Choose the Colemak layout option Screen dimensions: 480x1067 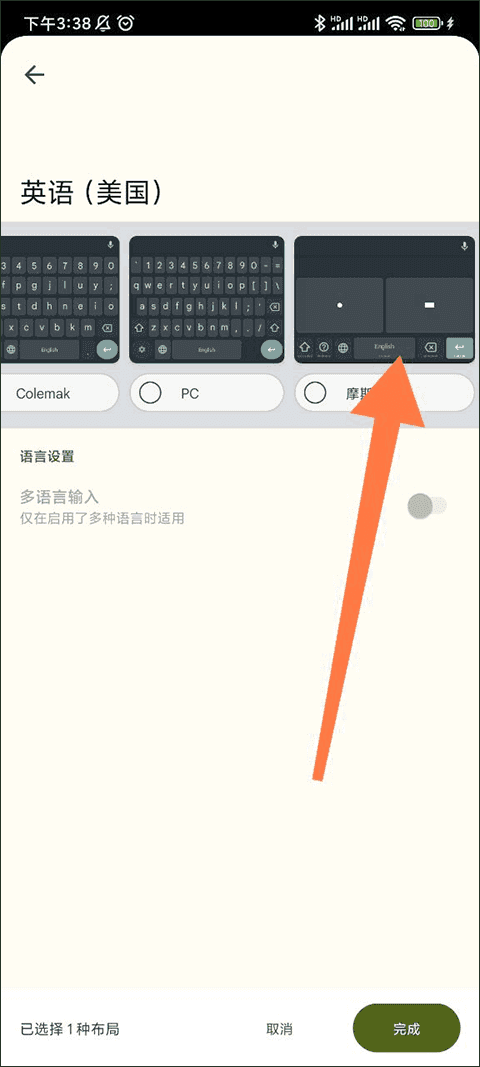(x=59, y=393)
